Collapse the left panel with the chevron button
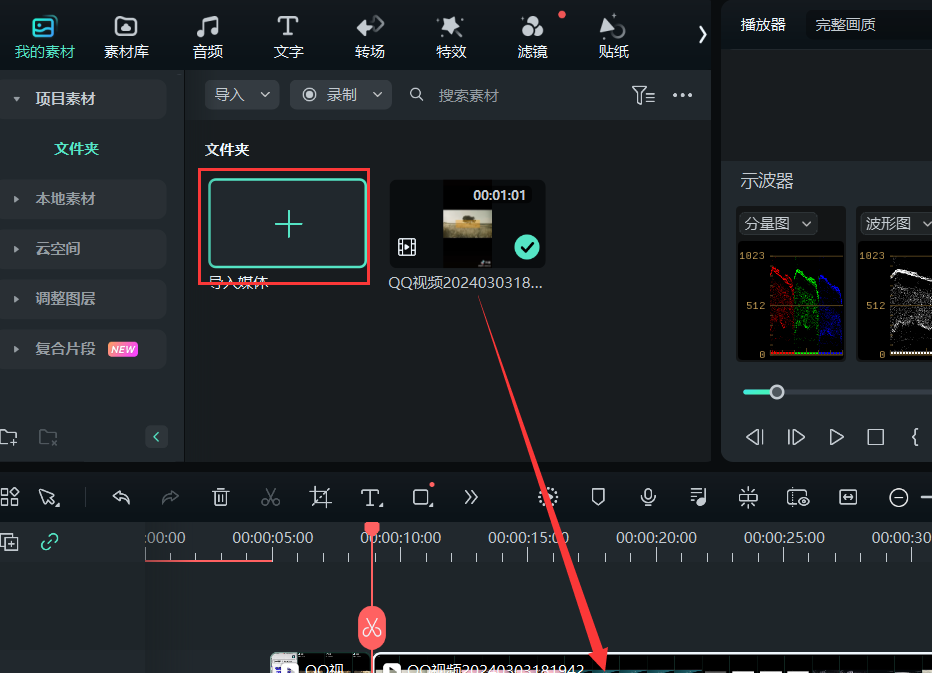Screen dimensions: 932x673 (x=156, y=437)
